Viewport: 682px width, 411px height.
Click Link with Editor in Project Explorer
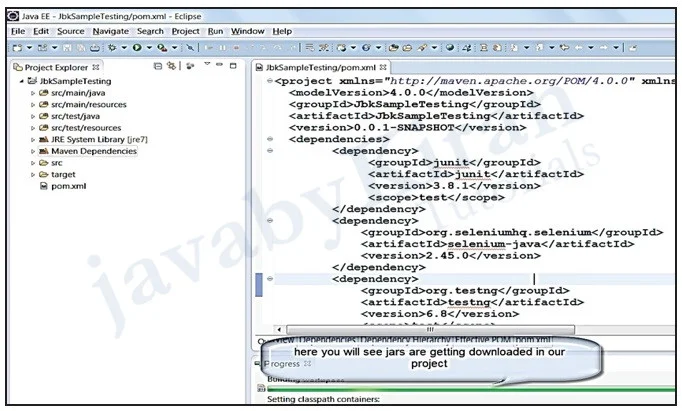pos(171,66)
